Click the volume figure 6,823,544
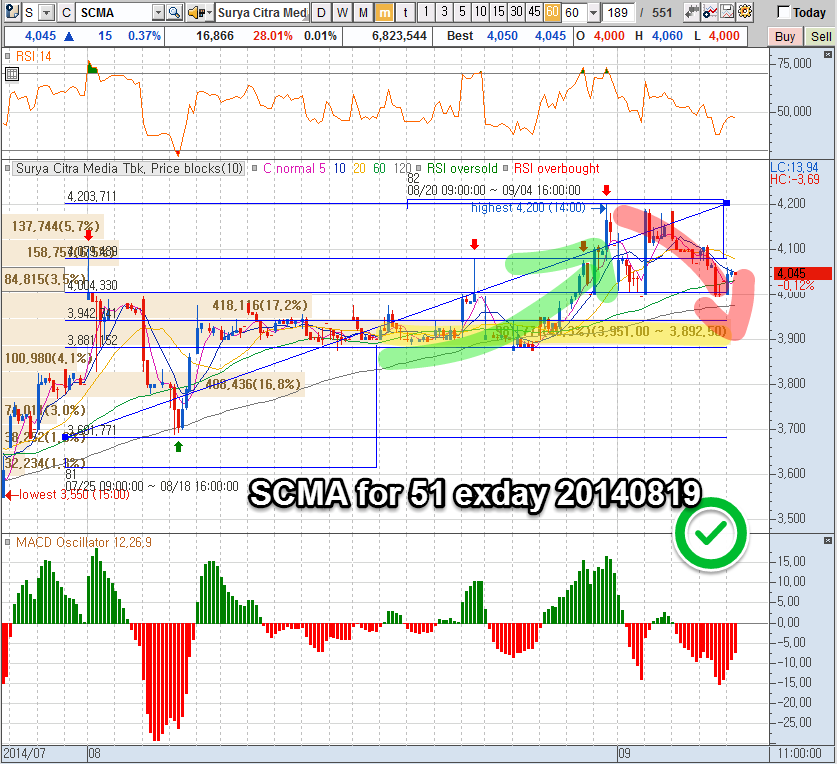 coord(399,36)
